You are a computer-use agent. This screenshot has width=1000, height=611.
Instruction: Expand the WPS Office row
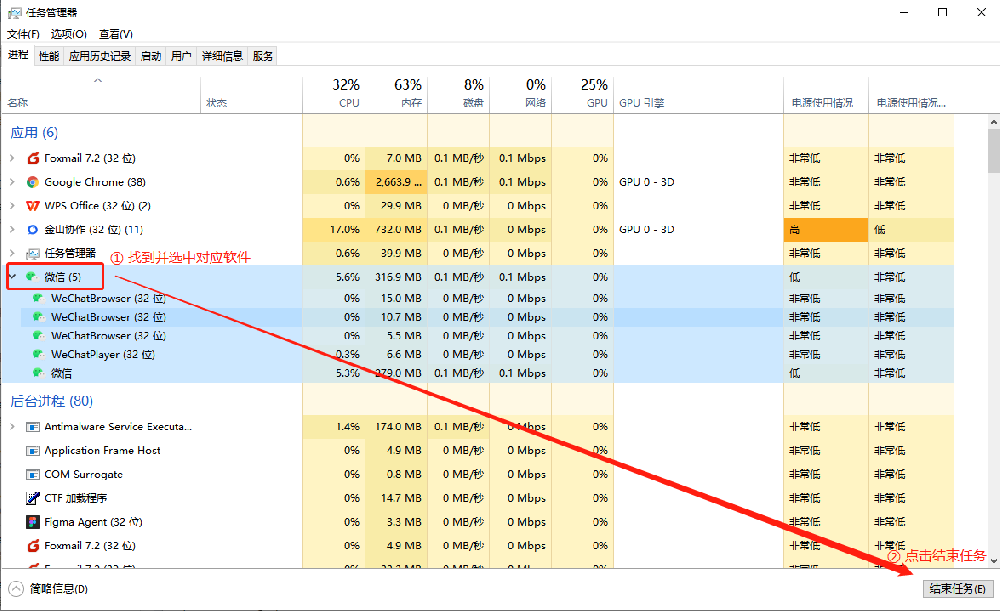pyautogui.click(x=12, y=205)
